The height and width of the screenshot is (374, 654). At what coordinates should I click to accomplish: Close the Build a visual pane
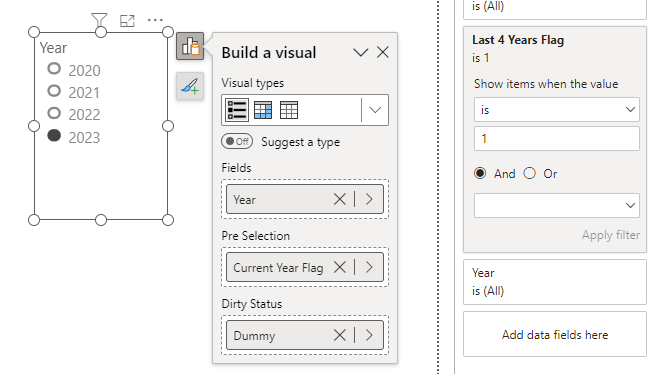point(382,53)
